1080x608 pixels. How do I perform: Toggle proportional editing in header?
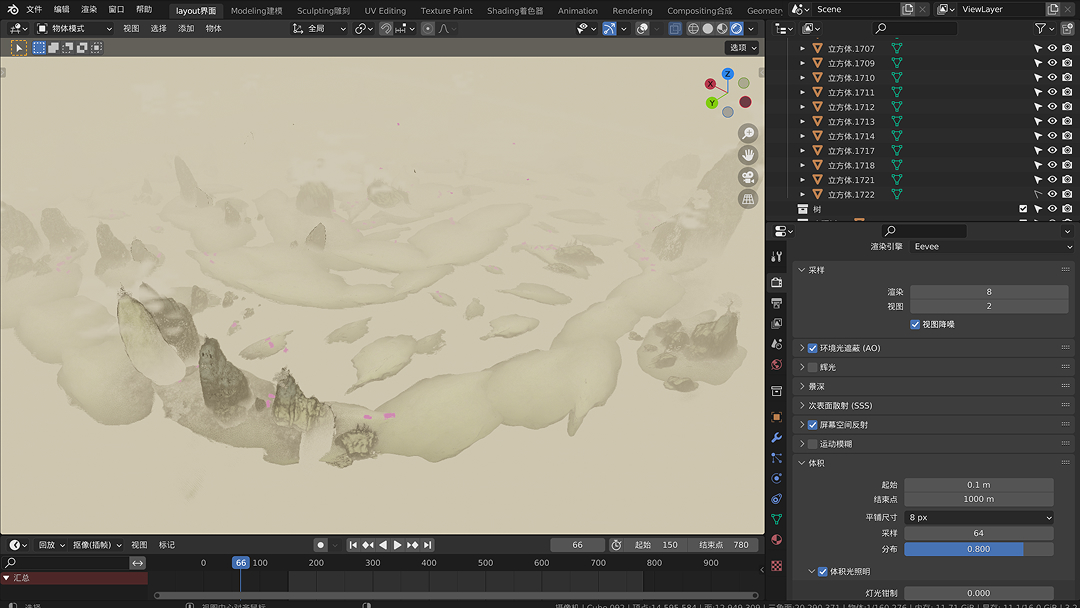[428, 28]
